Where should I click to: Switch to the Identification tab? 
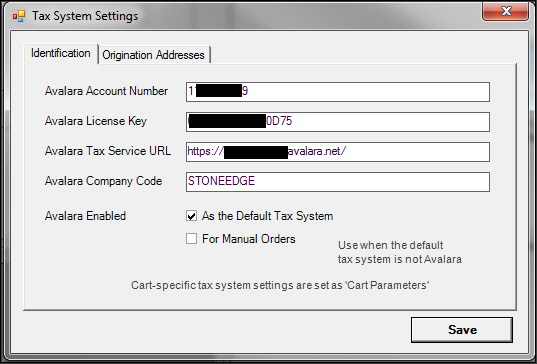tap(61, 53)
